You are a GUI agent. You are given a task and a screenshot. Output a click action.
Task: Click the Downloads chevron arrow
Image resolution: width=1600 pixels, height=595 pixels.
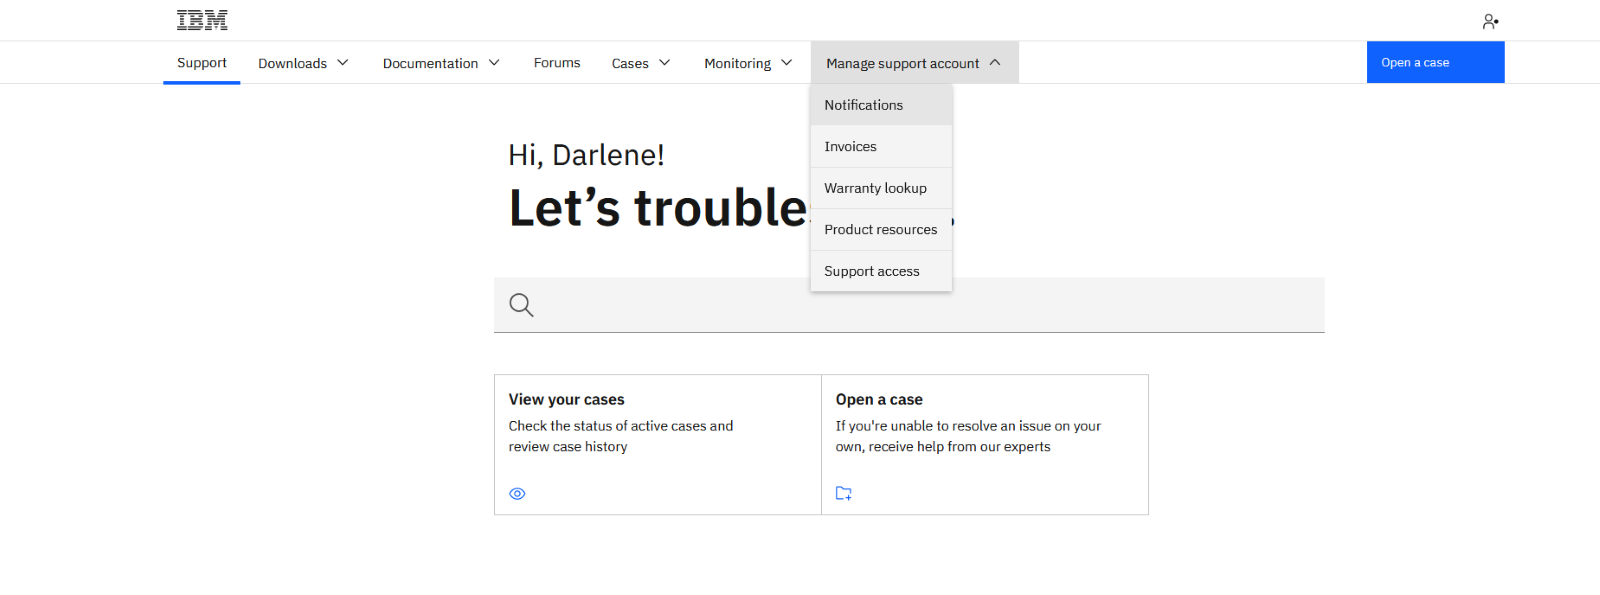(x=343, y=63)
